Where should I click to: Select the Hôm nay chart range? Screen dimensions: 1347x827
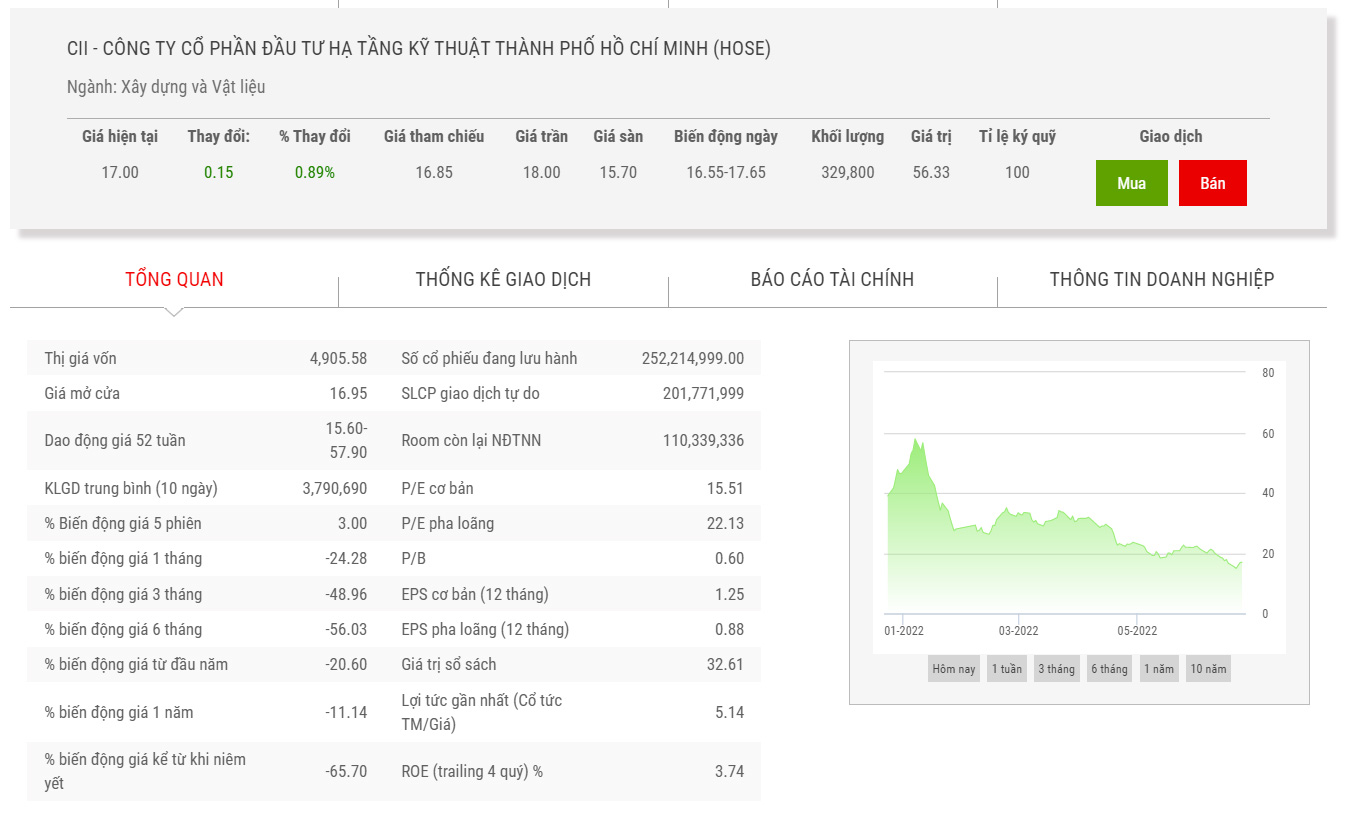(953, 669)
